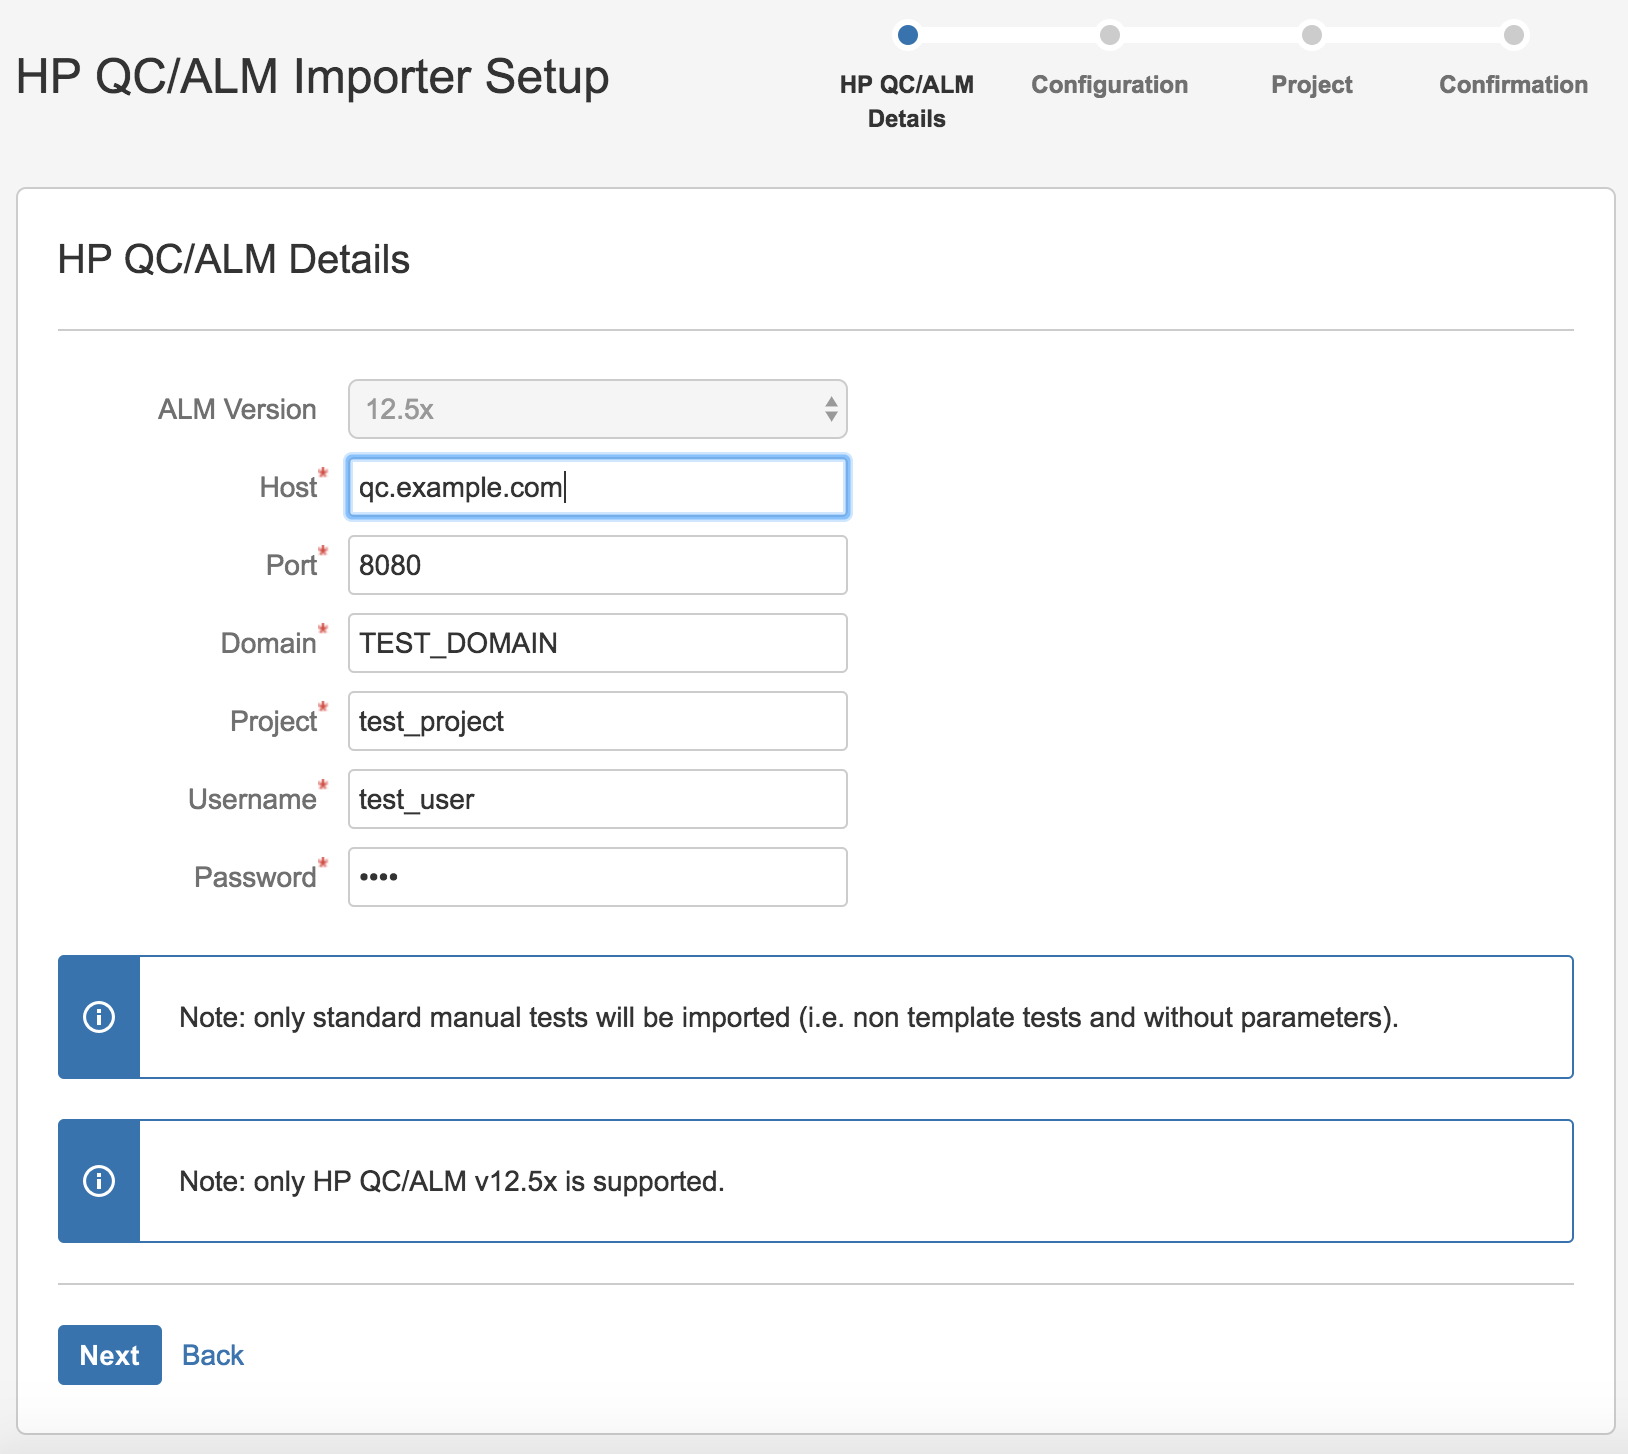Click the info icon beside manual tests note

99,1017
